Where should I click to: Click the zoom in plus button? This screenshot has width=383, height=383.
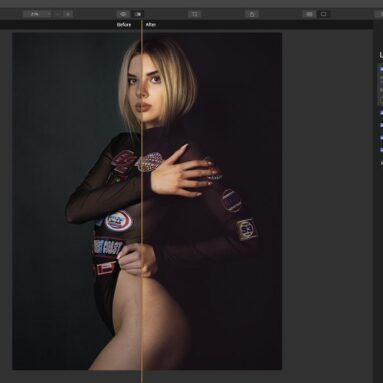click(68, 14)
